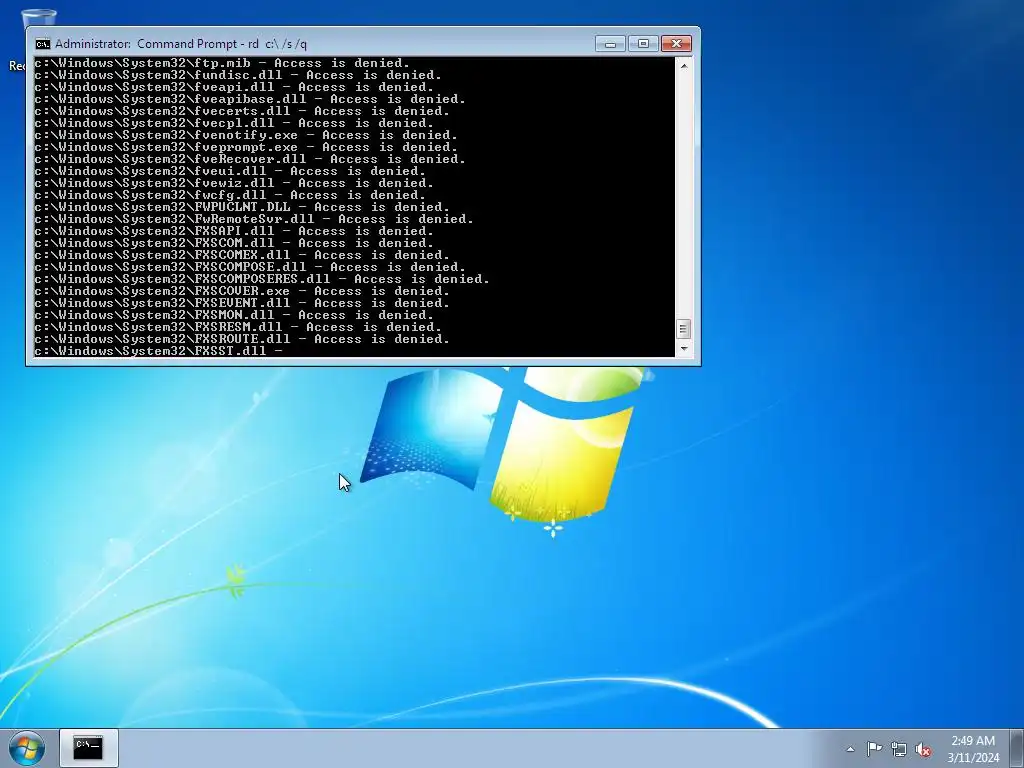This screenshot has width=1024, height=768.
Task: Click the FXSST.dll line
Action: tap(159, 351)
